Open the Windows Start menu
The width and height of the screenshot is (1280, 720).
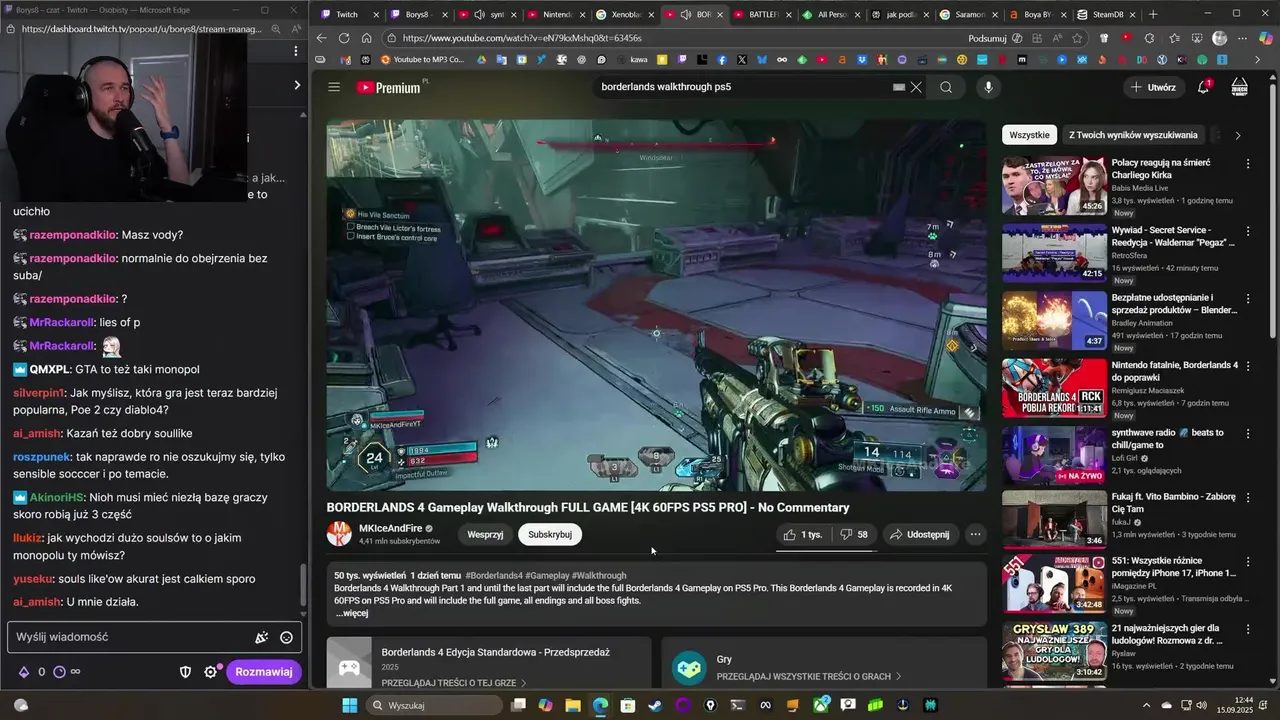point(350,705)
